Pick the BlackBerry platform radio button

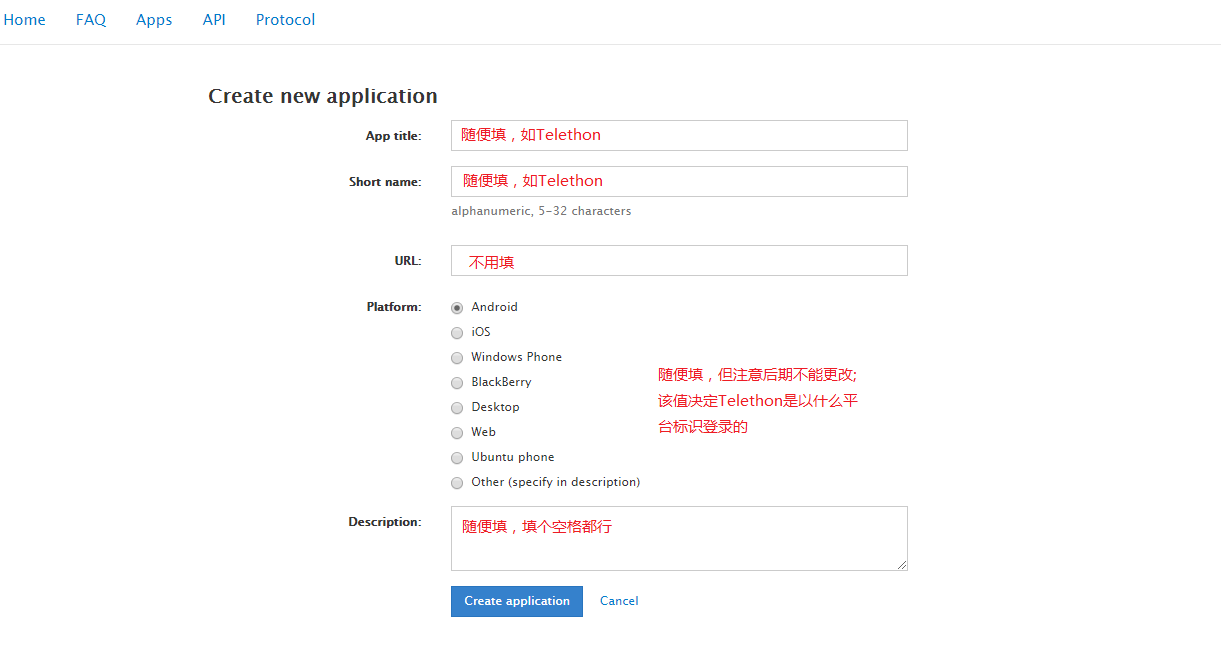tap(457, 383)
